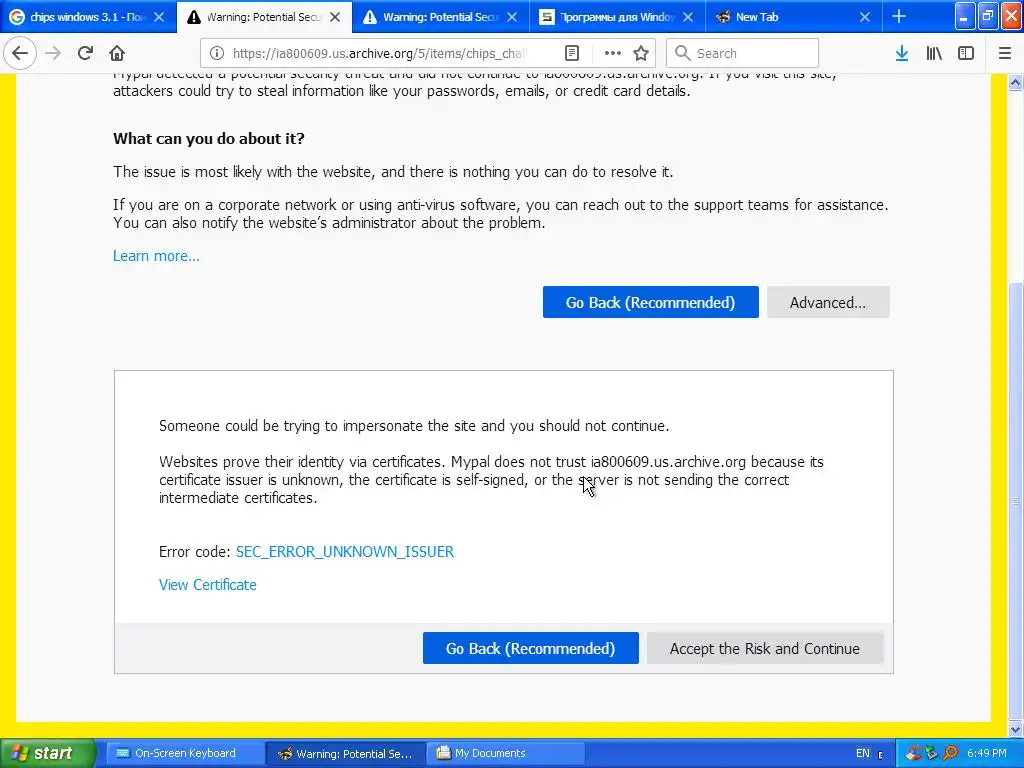Toggle reader view icon in address bar
The height and width of the screenshot is (768, 1024).
571,53
